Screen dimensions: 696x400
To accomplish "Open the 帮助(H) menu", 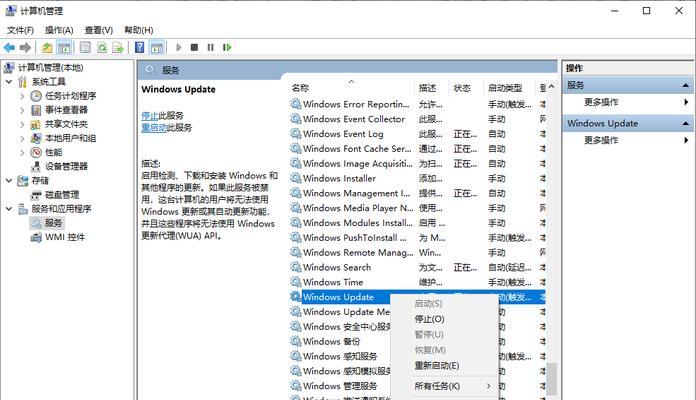I will [x=139, y=30].
